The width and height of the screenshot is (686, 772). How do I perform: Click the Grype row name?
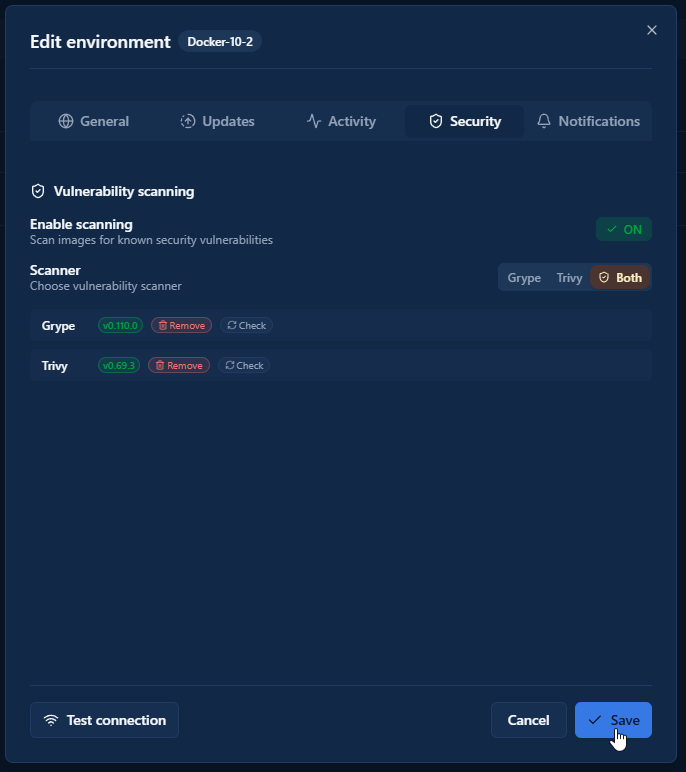(x=58, y=326)
